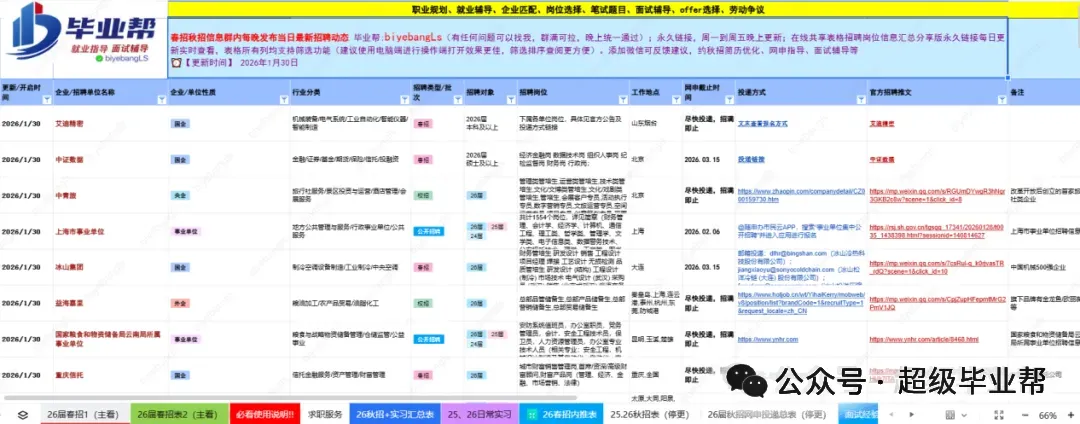Zoom out with the minus button

(x=1025, y=415)
